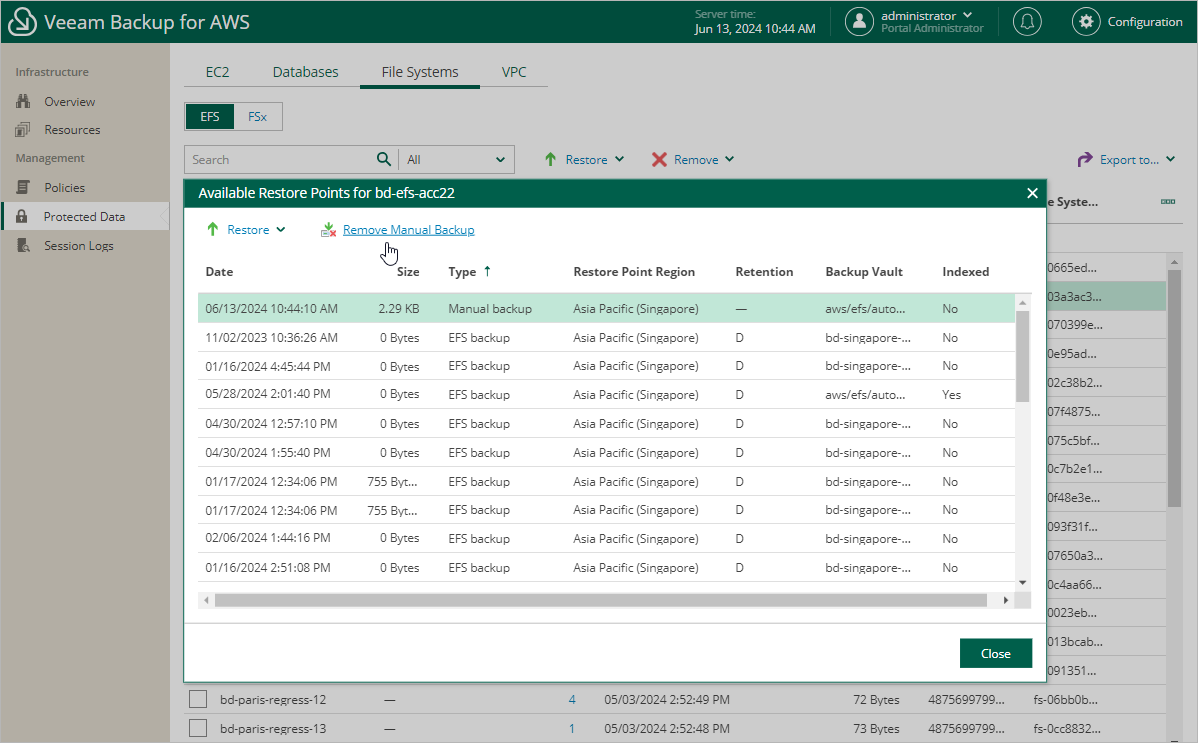Viewport: 1198px width, 743px height.
Task: Sort by the Indexed column header
Action: (965, 271)
